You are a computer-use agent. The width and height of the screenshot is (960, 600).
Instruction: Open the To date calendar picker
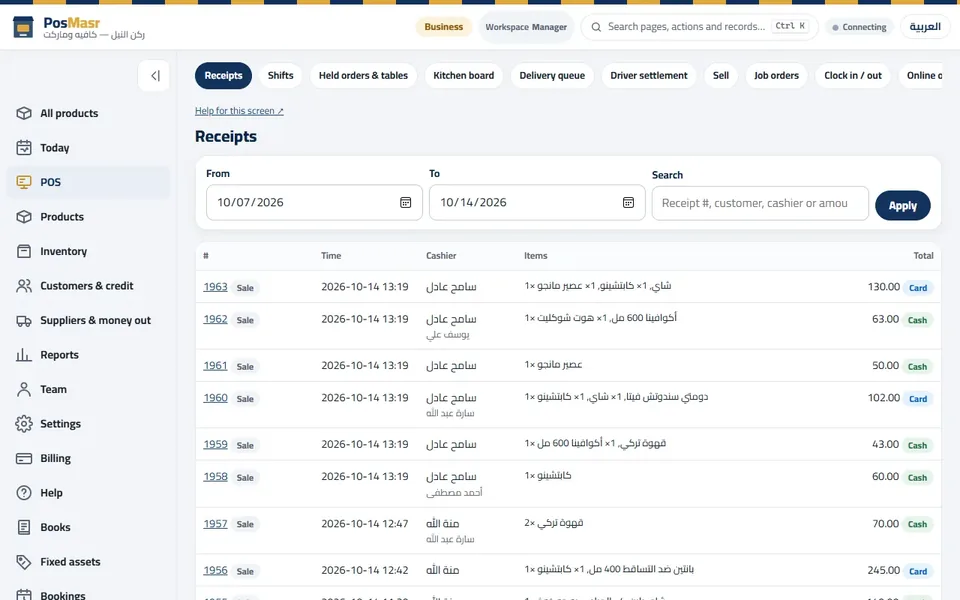[628, 203]
